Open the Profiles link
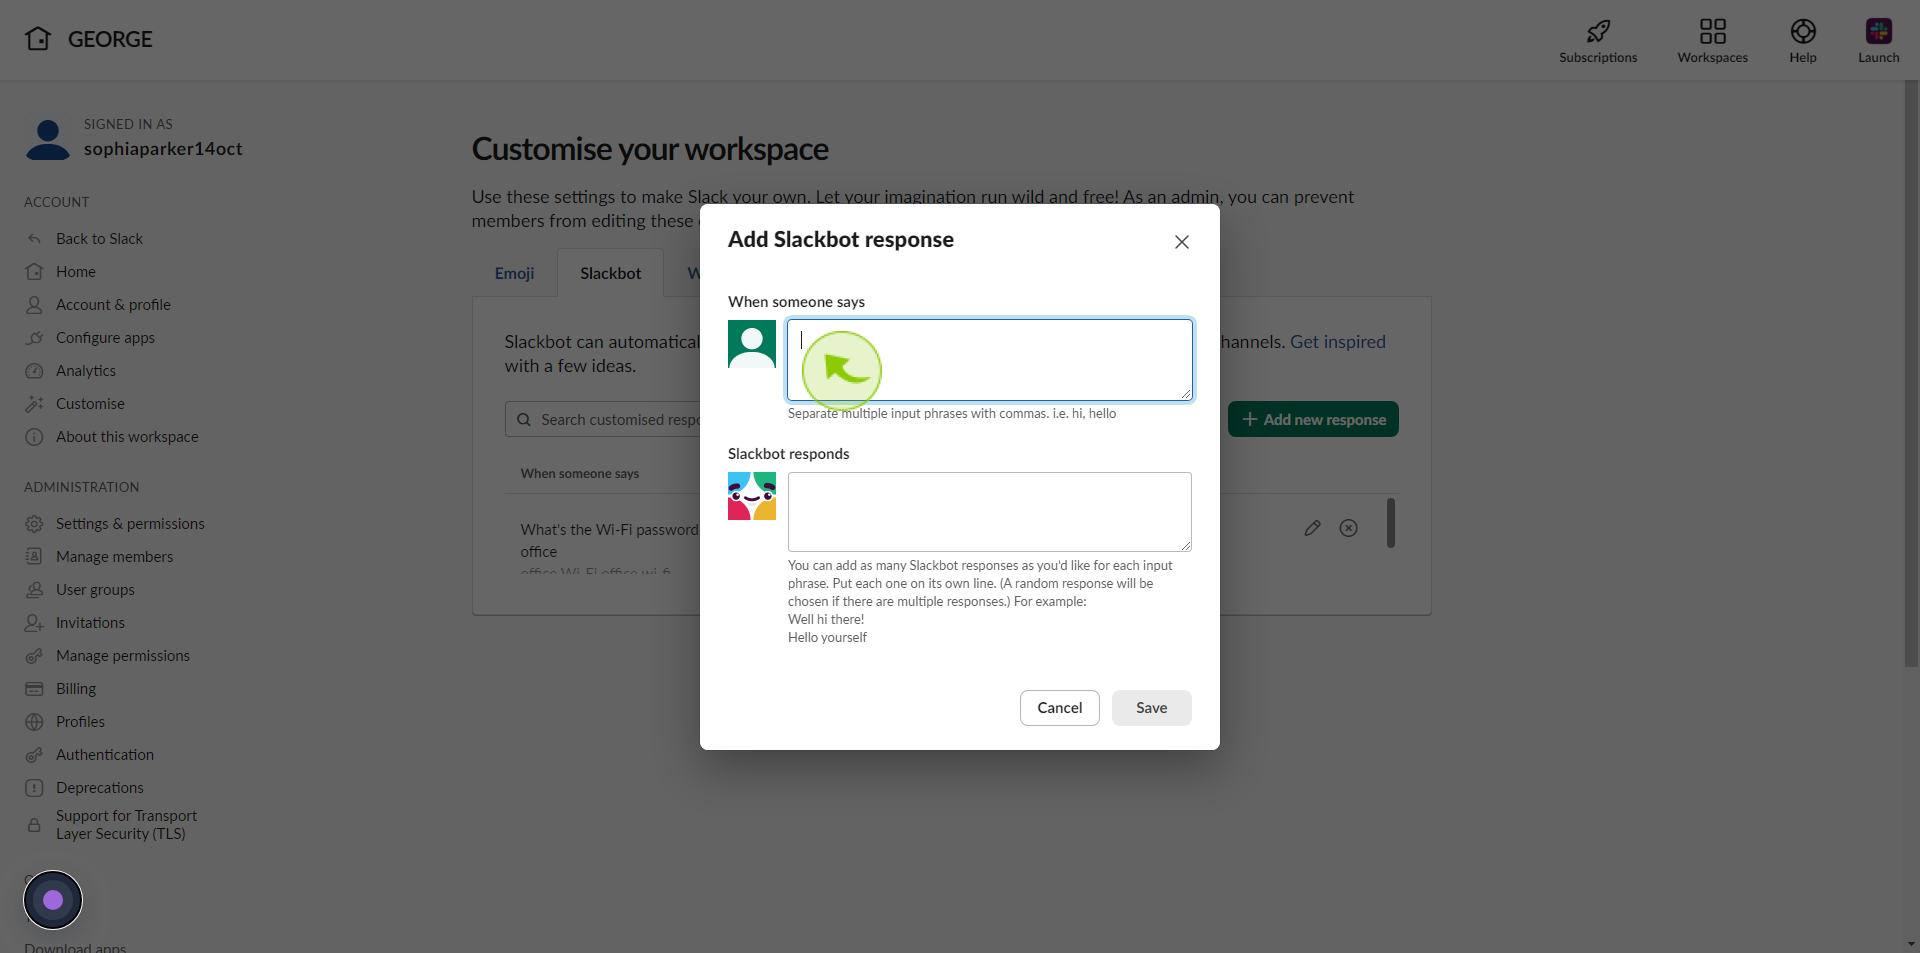Image resolution: width=1920 pixels, height=953 pixels. (x=80, y=722)
